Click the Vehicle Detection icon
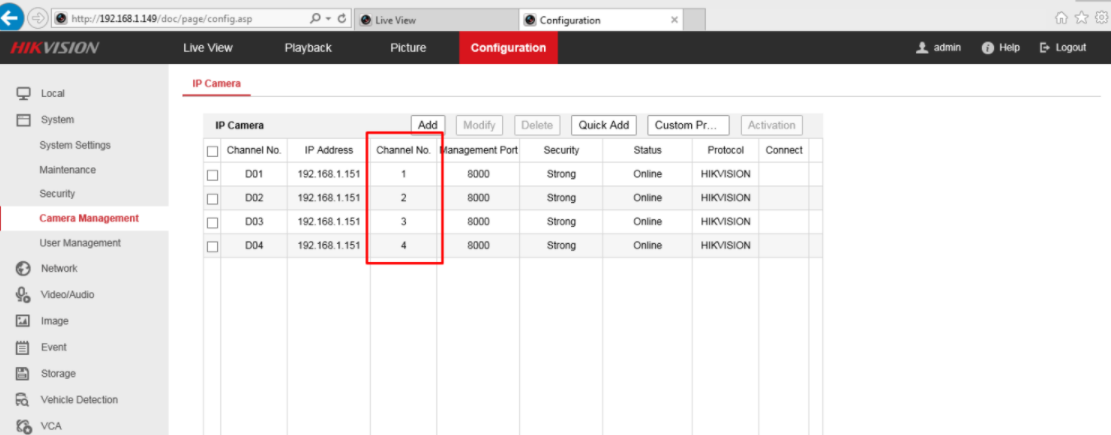 click(x=22, y=400)
